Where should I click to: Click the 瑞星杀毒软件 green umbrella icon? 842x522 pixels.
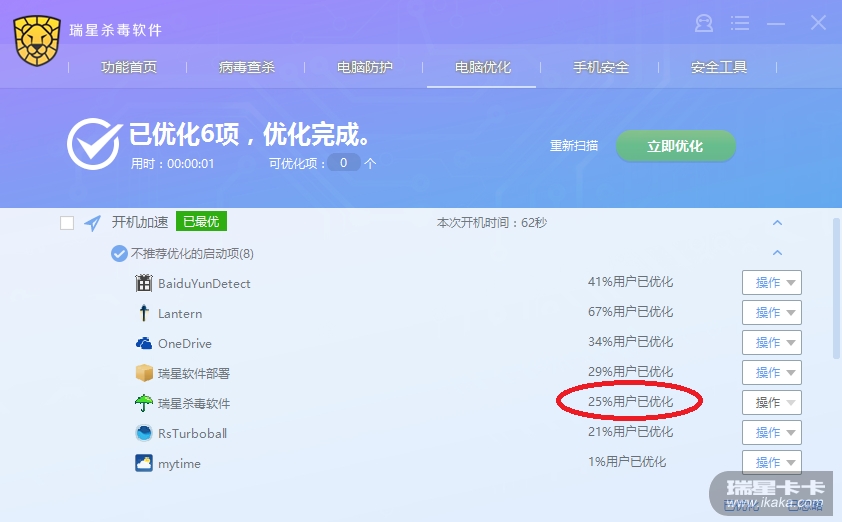coord(143,403)
